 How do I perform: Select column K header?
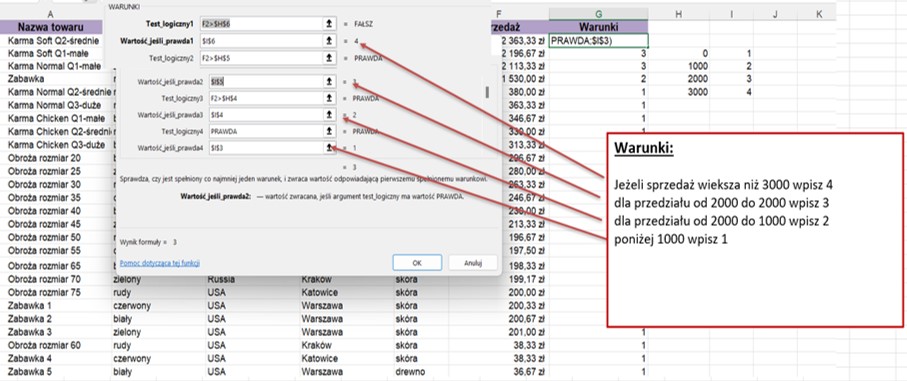(x=818, y=14)
